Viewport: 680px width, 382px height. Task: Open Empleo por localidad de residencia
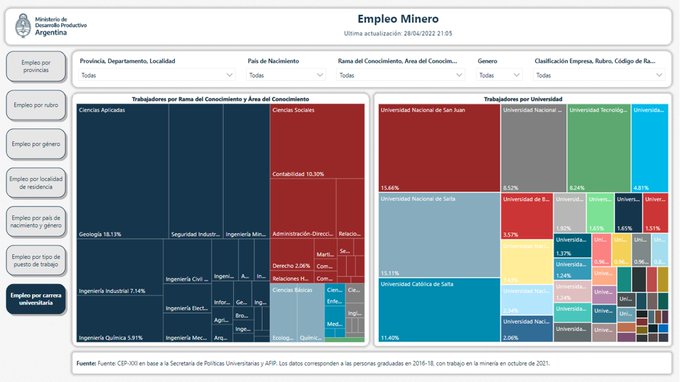(36, 183)
